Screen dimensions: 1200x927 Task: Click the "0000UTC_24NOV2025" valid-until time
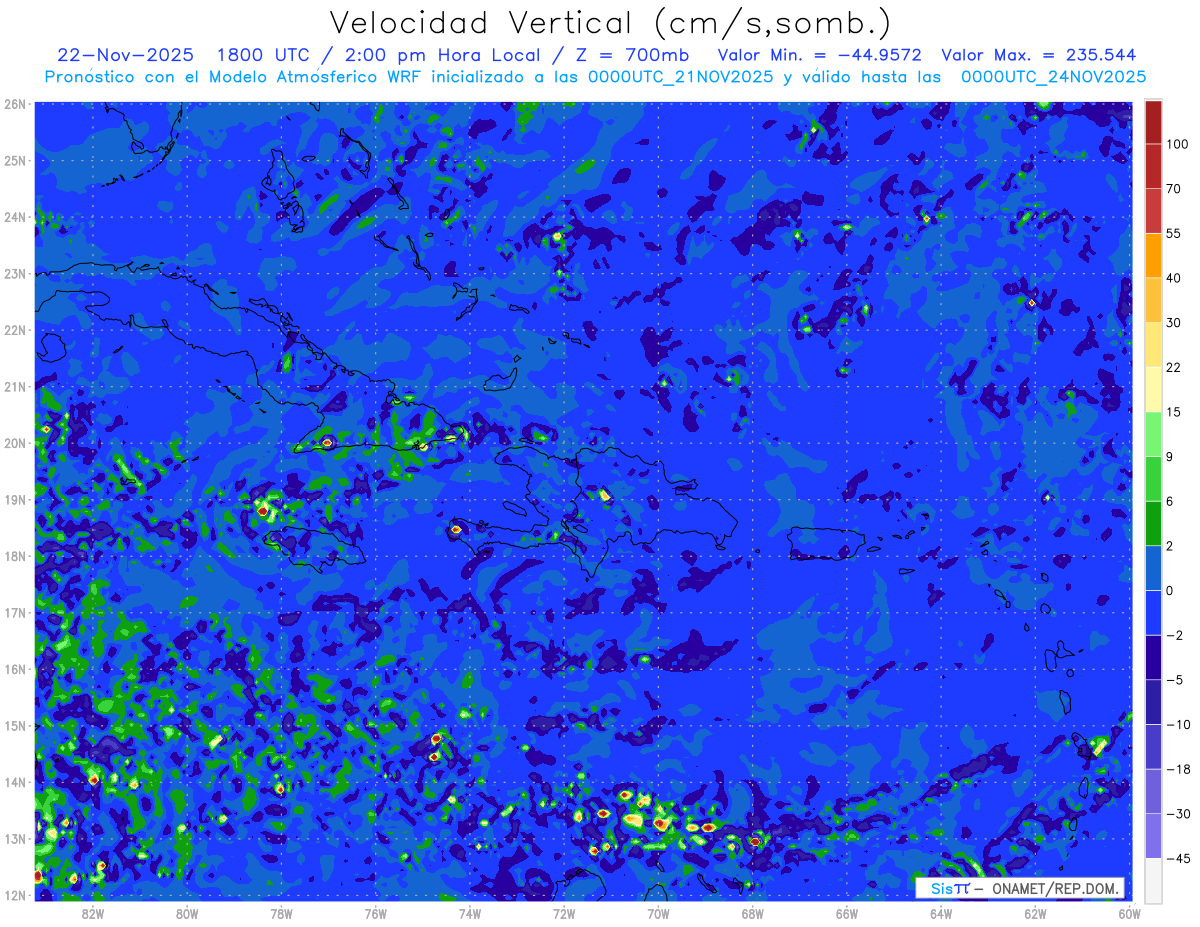pyautogui.click(x=1053, y=77)
